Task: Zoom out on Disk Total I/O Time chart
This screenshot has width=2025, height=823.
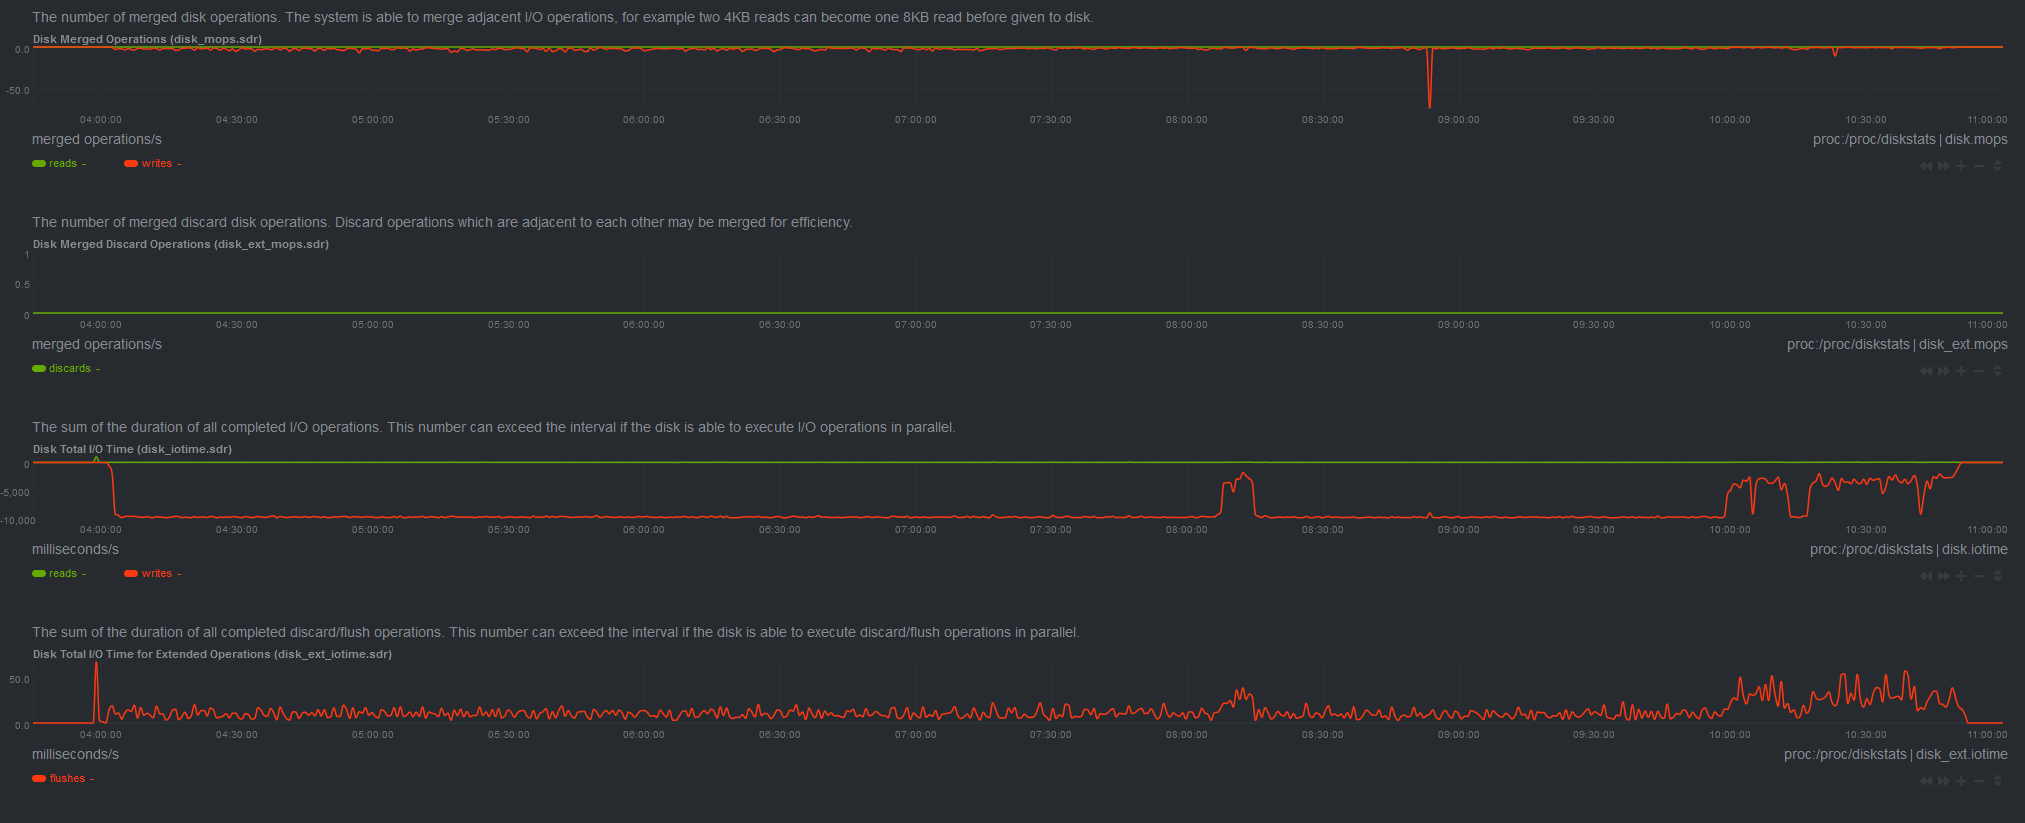Action: click(1979, 576)
